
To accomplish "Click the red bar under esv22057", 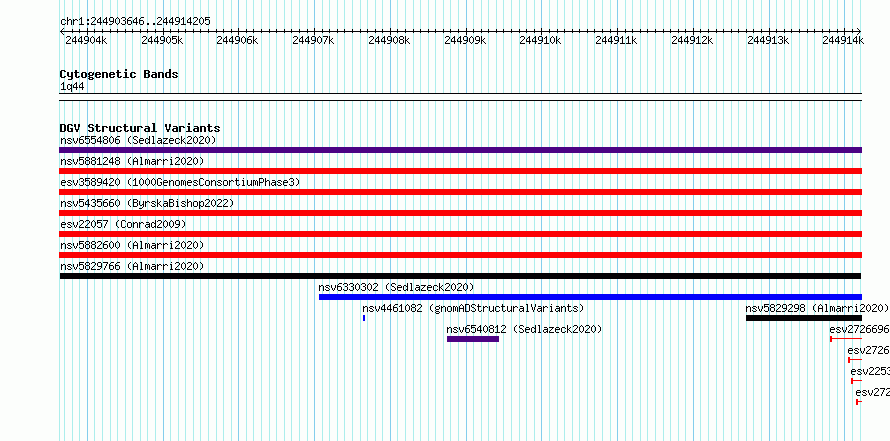I will tap(460, 234).
